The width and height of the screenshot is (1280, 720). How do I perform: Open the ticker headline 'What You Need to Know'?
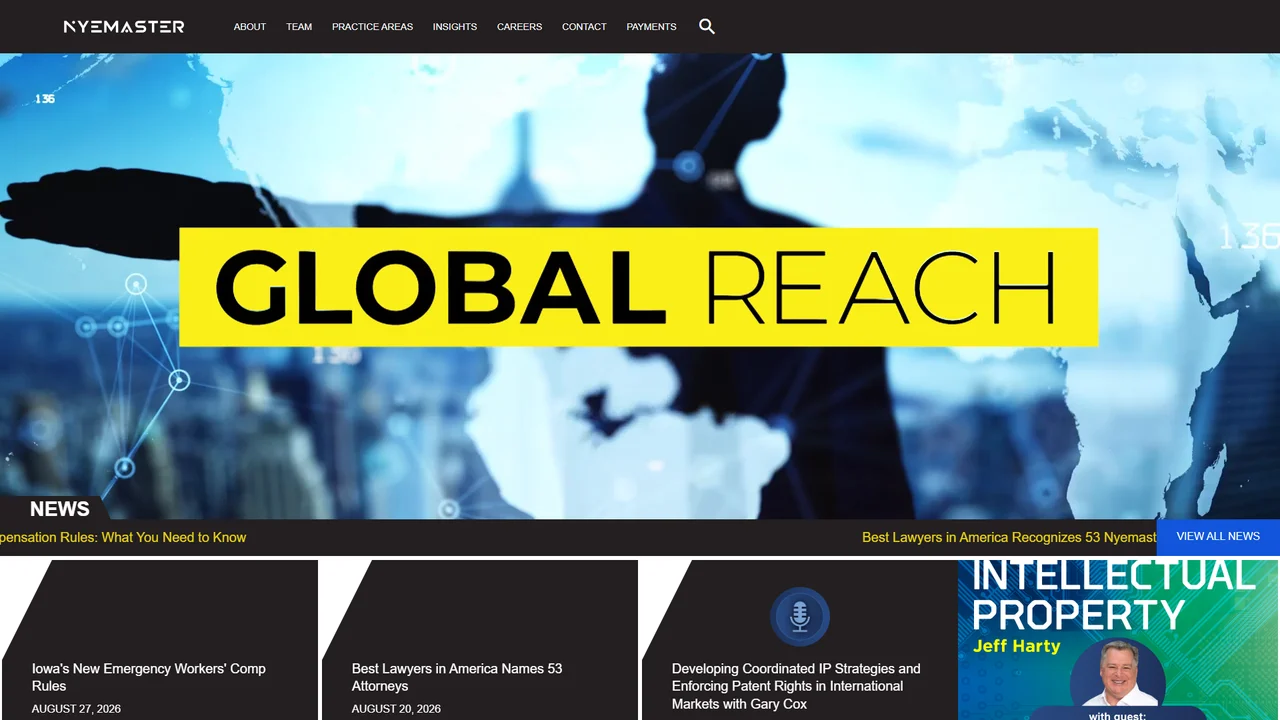(123, 537)
